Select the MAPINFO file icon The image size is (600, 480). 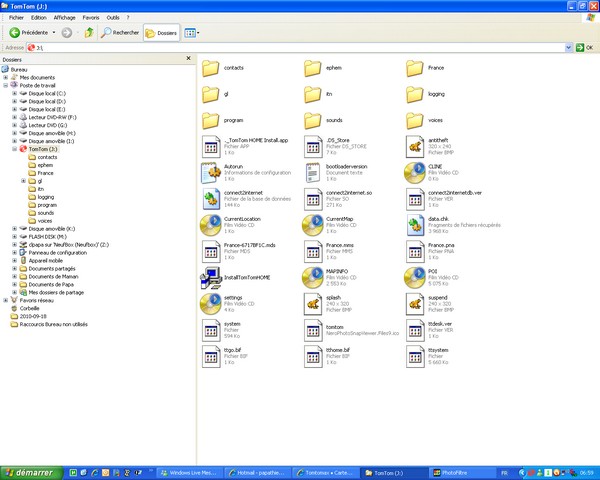(313, 278)
